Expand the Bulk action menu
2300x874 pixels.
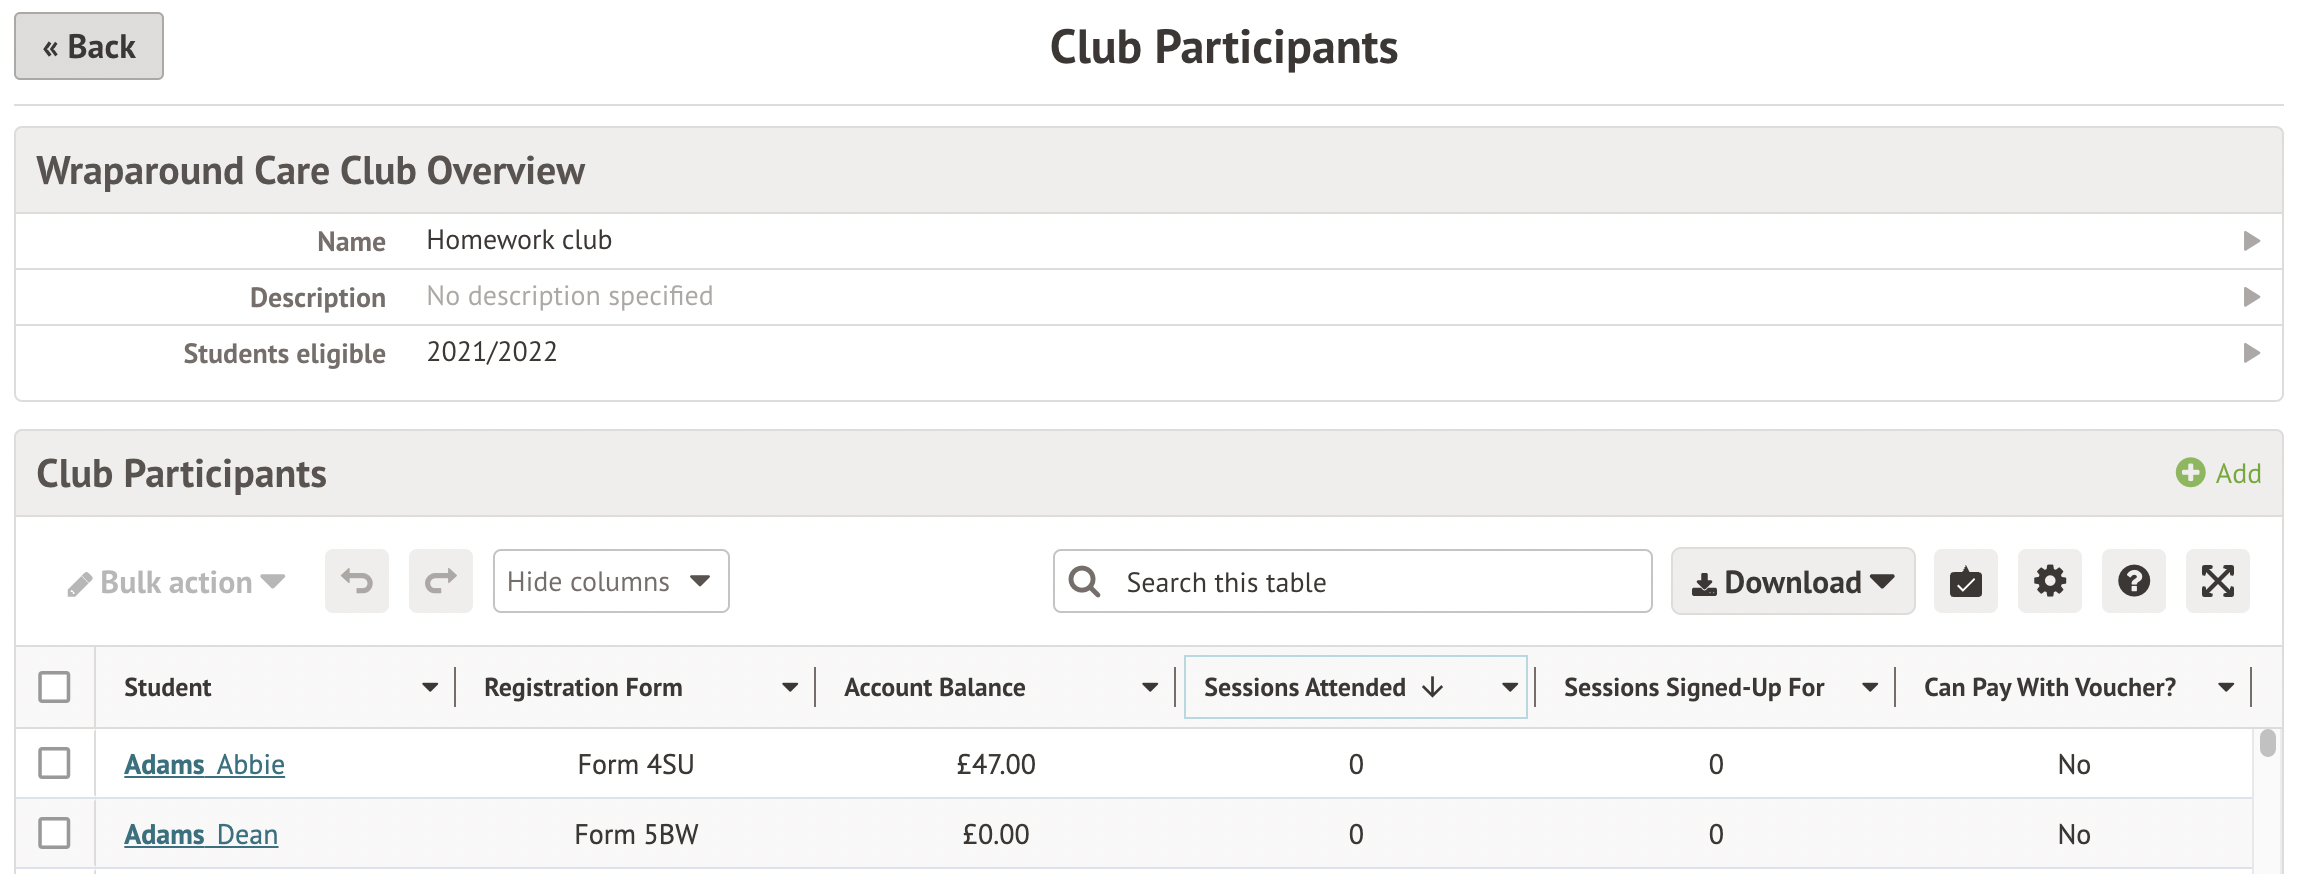(x=177, y=582)
